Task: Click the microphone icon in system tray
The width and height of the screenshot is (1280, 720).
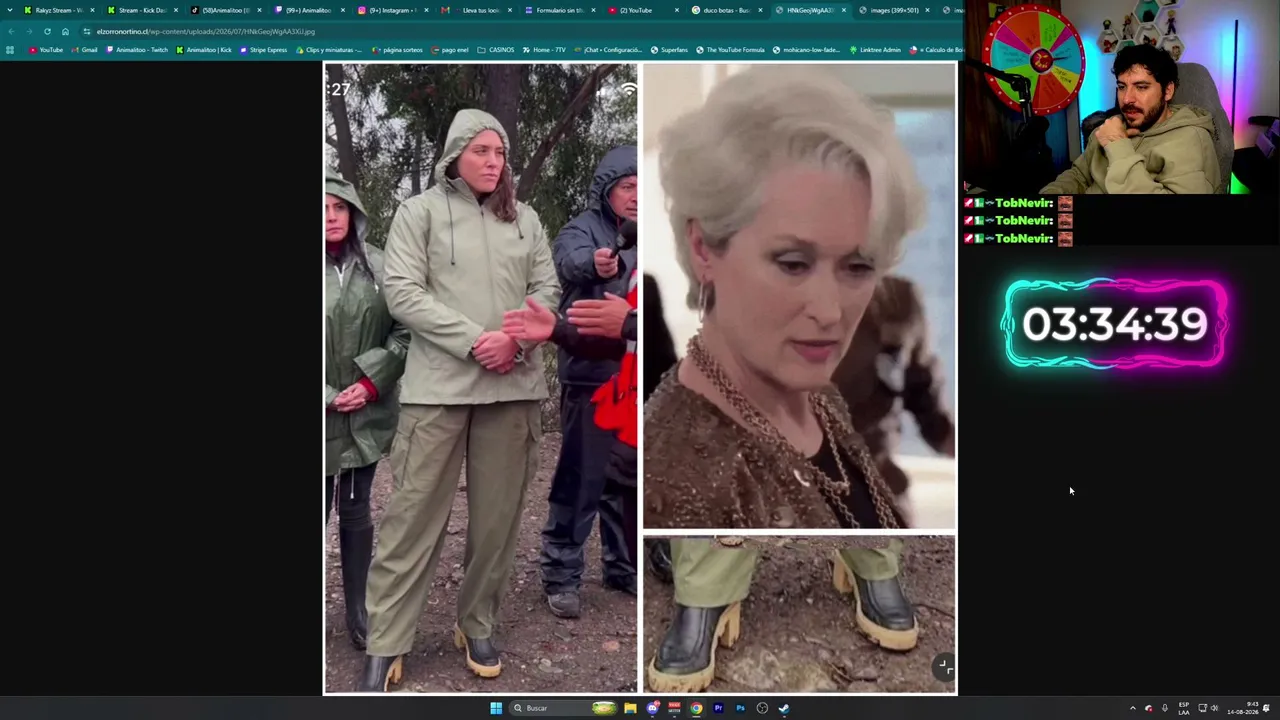Action: [1164, 708]
